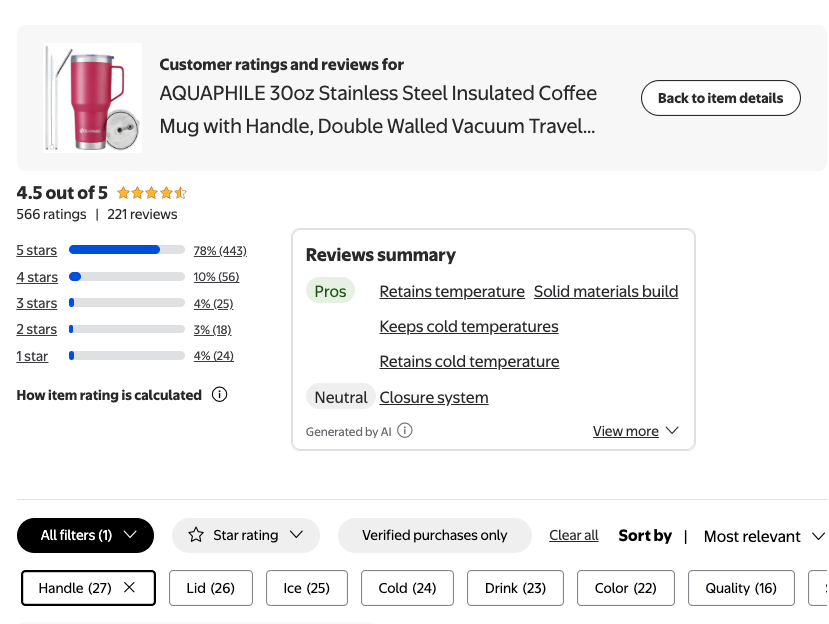Expand View more in Reviews summary
This screenshot has width=829, height=624.
pos(635,431)
